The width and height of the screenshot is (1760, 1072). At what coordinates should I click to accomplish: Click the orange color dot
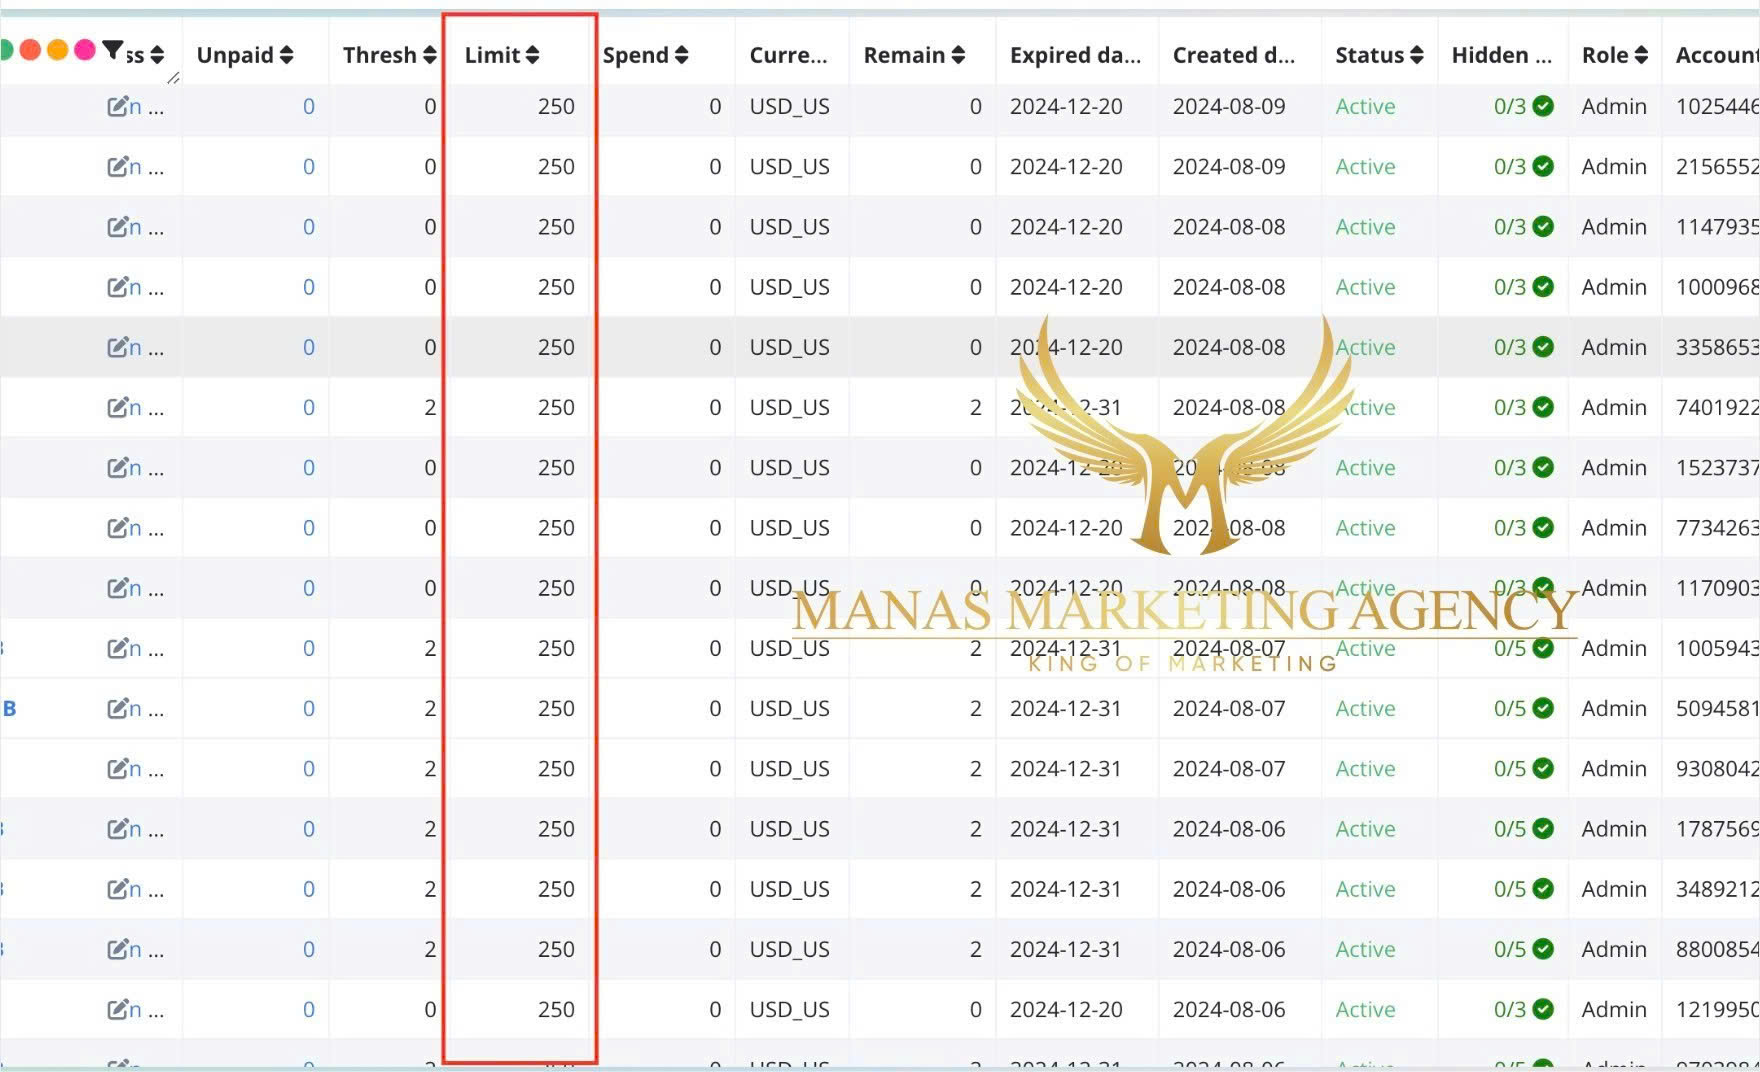pos(58,50)
